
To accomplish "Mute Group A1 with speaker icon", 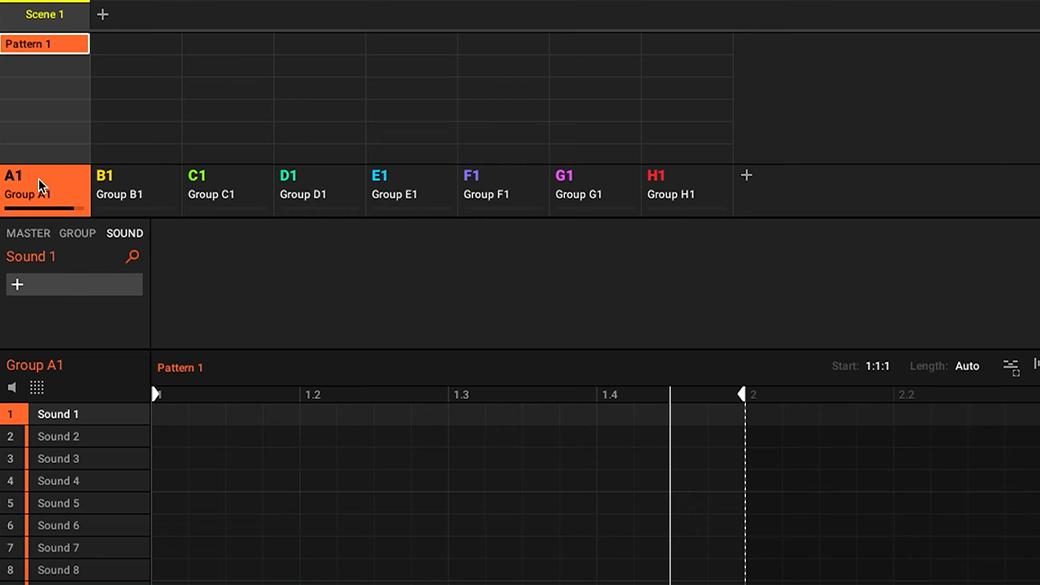I will [x=12, y=387].
